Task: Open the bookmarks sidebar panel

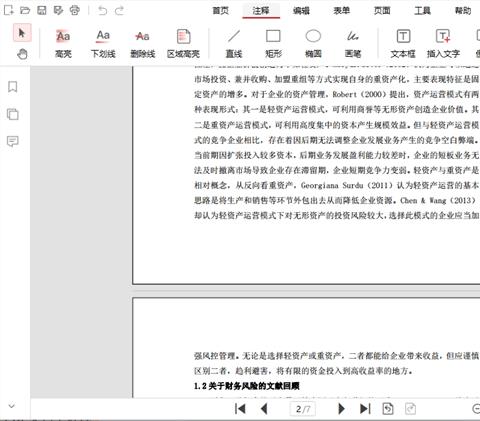Action: [x=13, y=87]
